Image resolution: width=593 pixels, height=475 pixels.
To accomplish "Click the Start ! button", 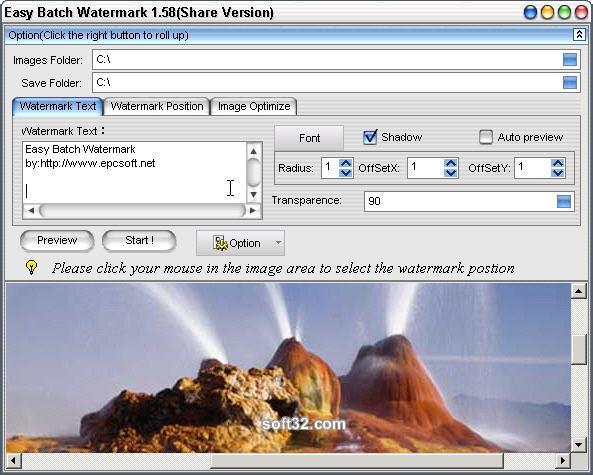I will 139,241.
